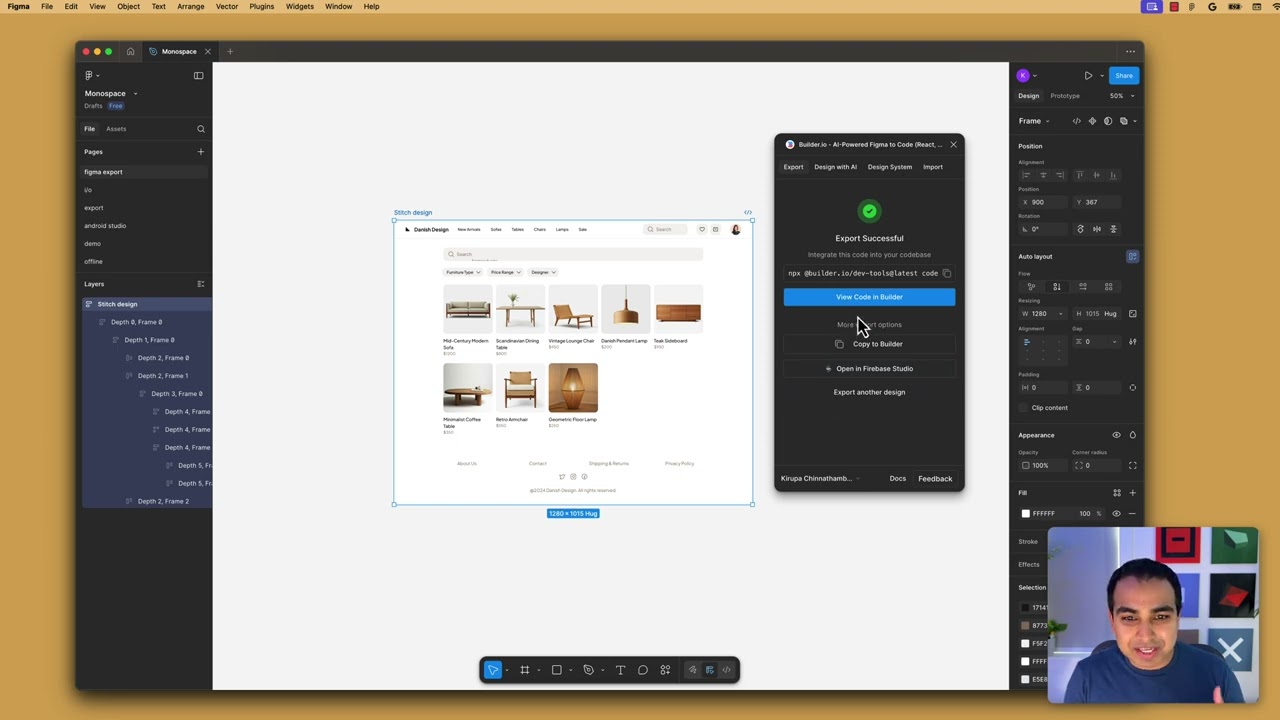The width and height of the screenshot is (1280, 720).
Task: Open the Plugins menu in menu bar
Action: (x=261, y=7)
